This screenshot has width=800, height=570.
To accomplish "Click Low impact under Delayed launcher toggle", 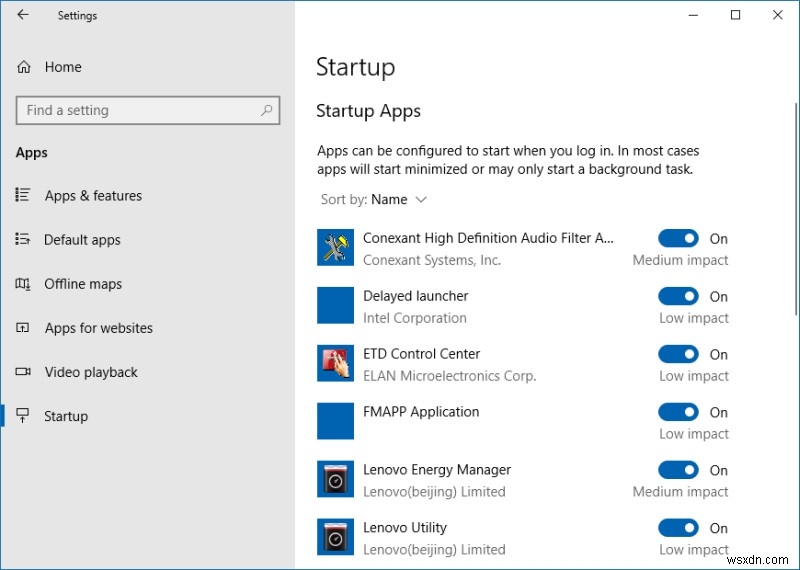I will tap(694, 318).
